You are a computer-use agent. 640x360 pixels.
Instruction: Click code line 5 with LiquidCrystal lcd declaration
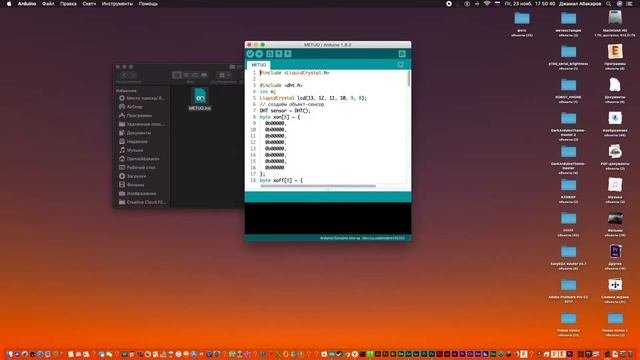click(313, 98)
